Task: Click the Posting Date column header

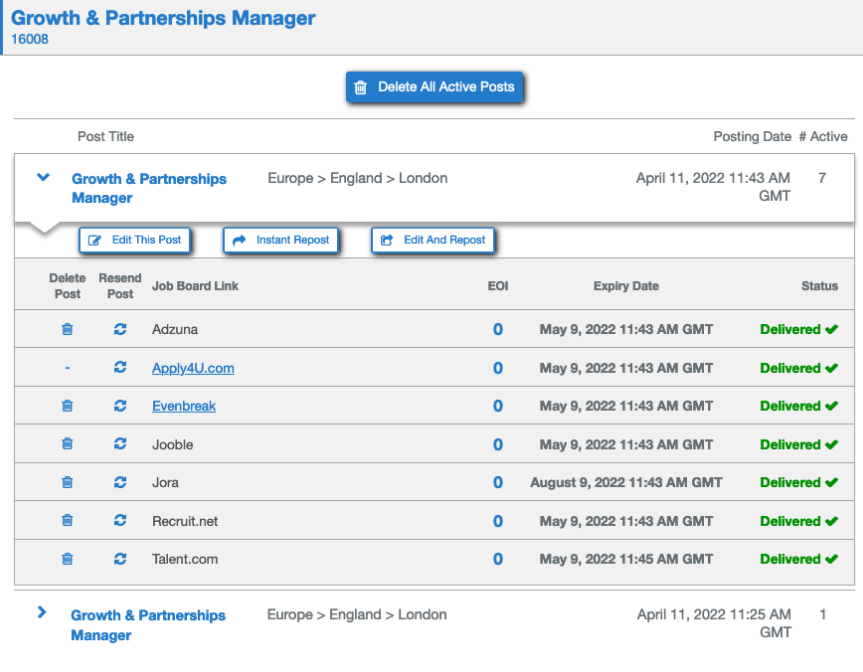Action: point(752,136)
